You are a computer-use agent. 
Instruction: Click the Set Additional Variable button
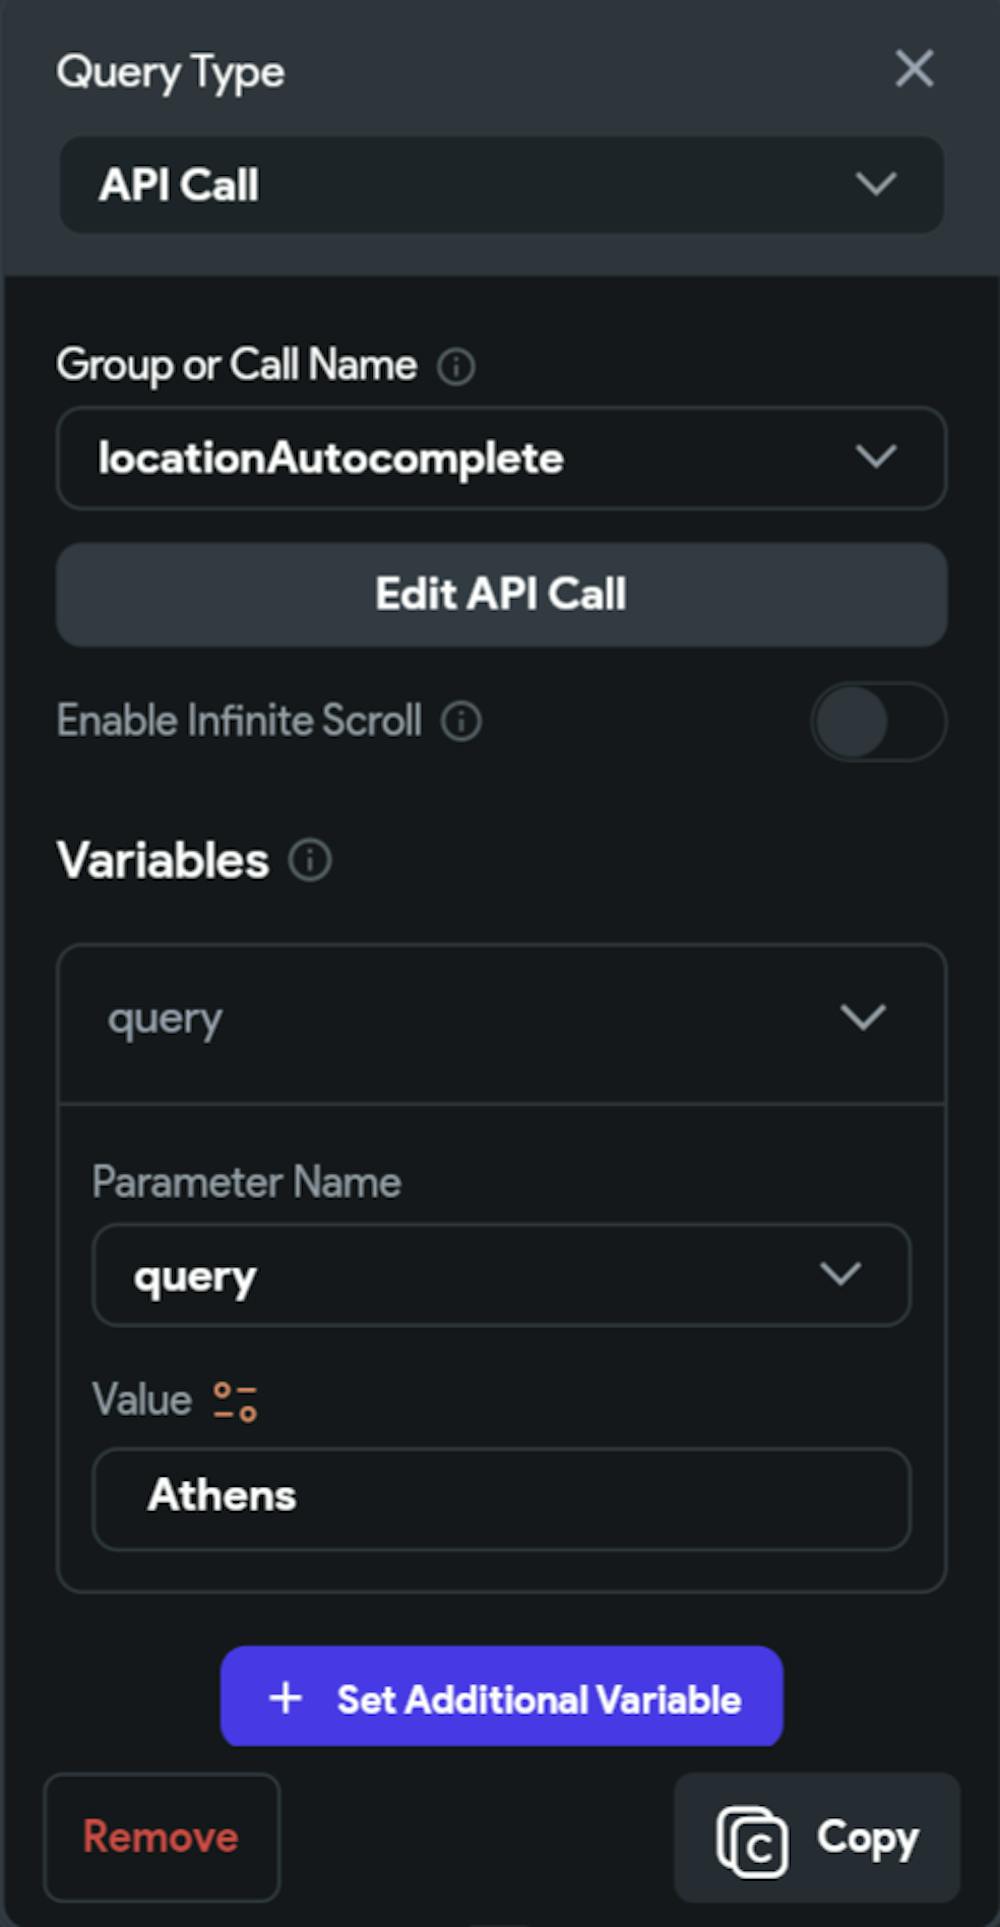501,1697
